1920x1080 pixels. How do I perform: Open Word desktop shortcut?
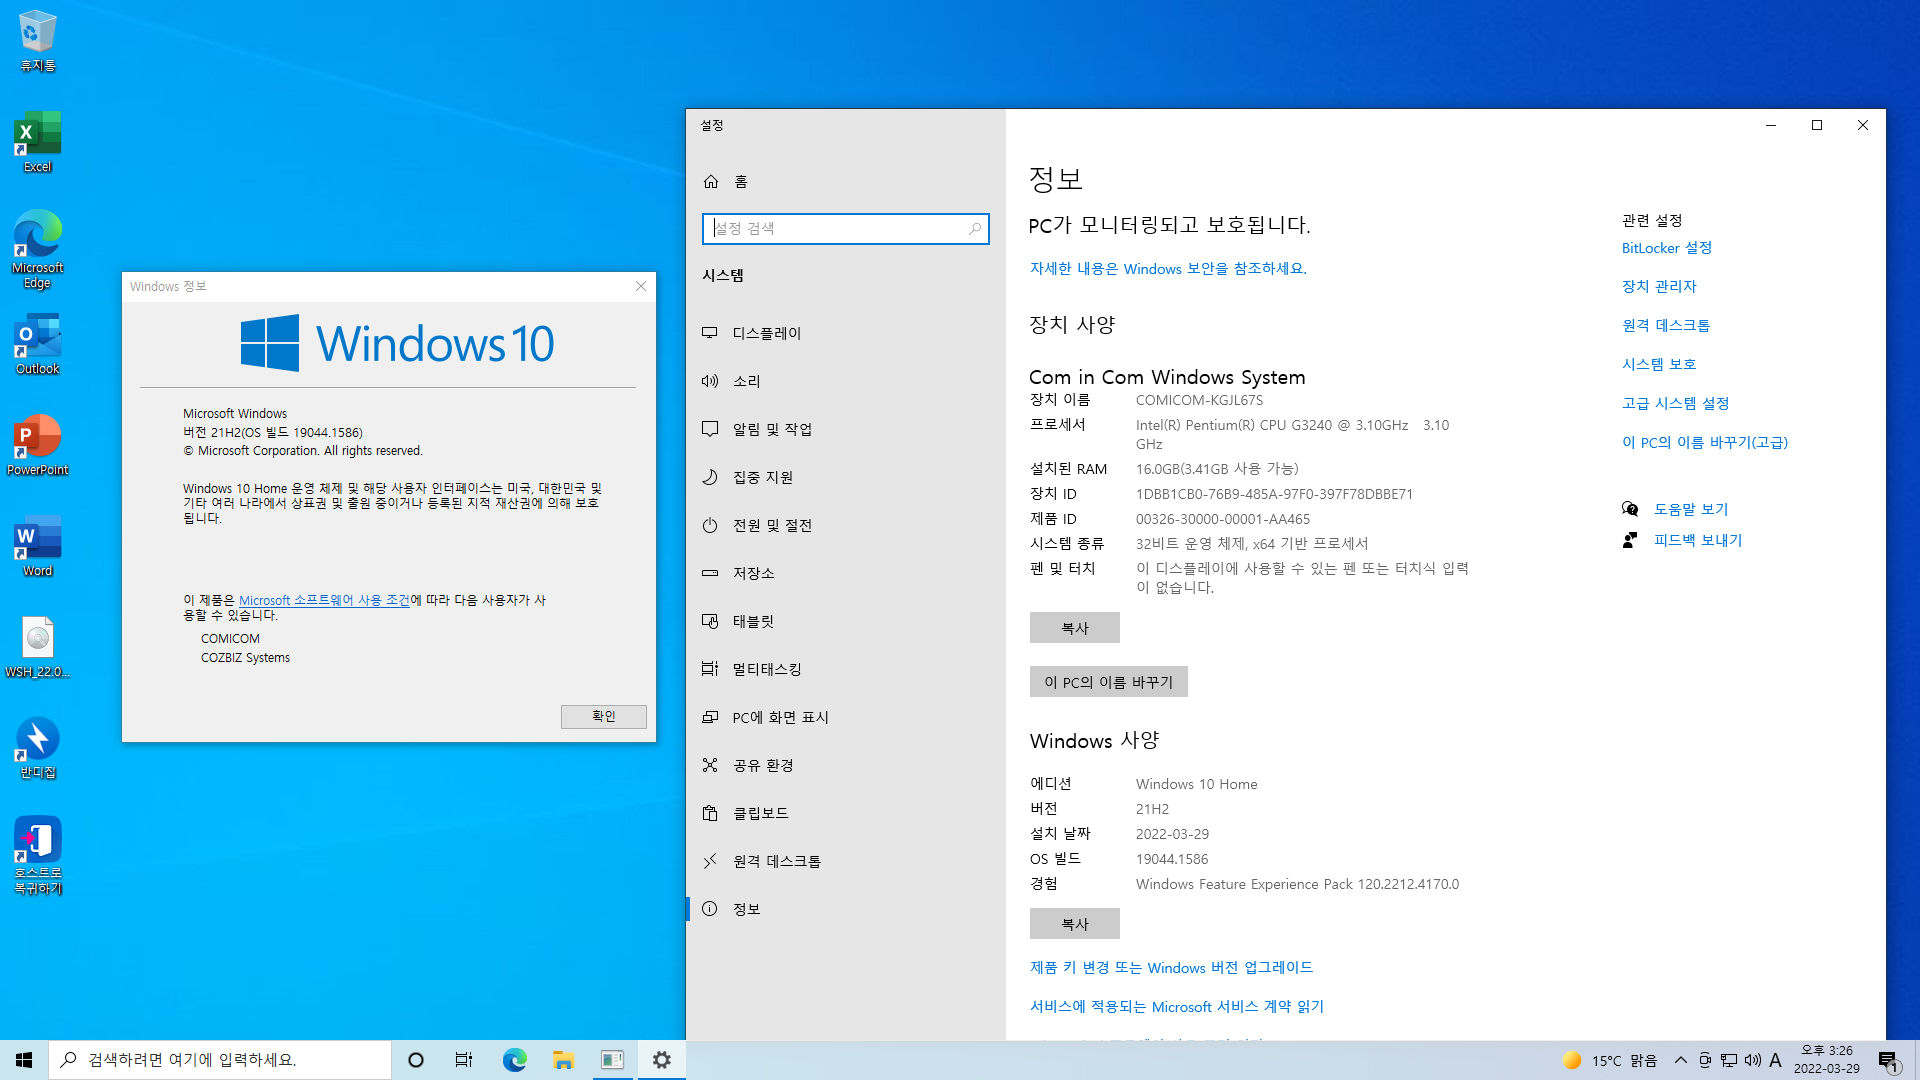37,546
